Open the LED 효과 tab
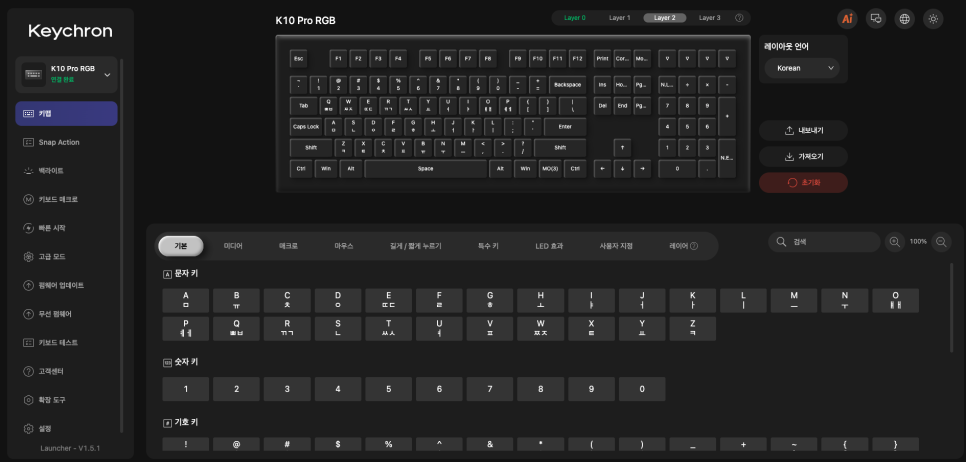The image size is (966, 462). pos(549,246)
